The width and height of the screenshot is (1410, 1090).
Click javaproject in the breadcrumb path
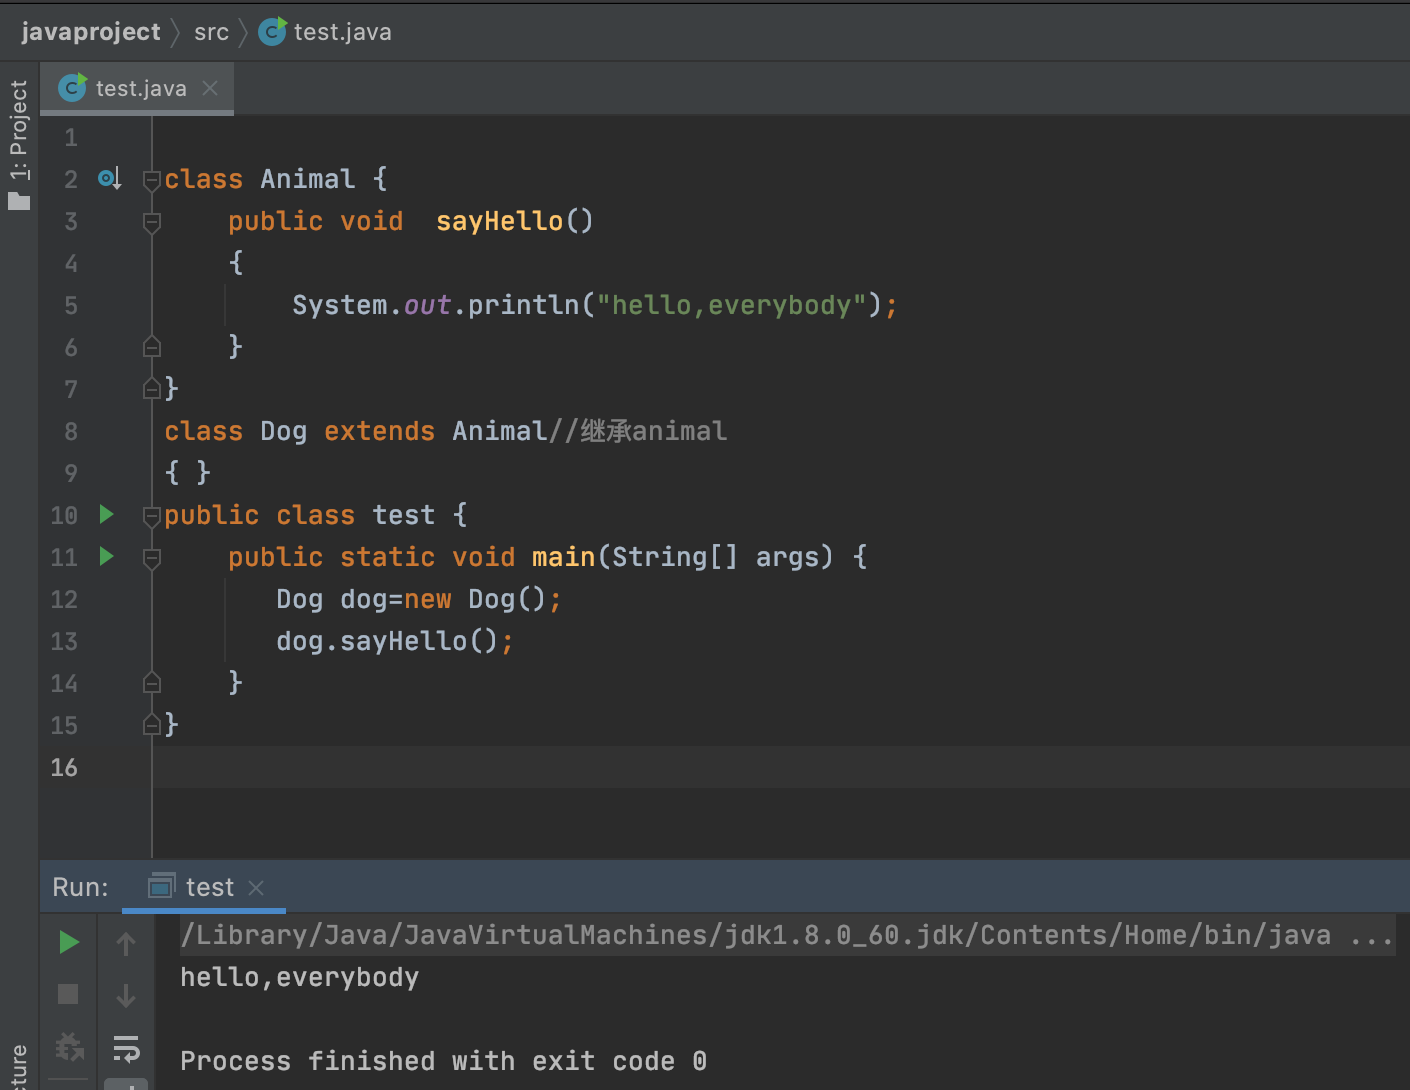pos(91,32)
